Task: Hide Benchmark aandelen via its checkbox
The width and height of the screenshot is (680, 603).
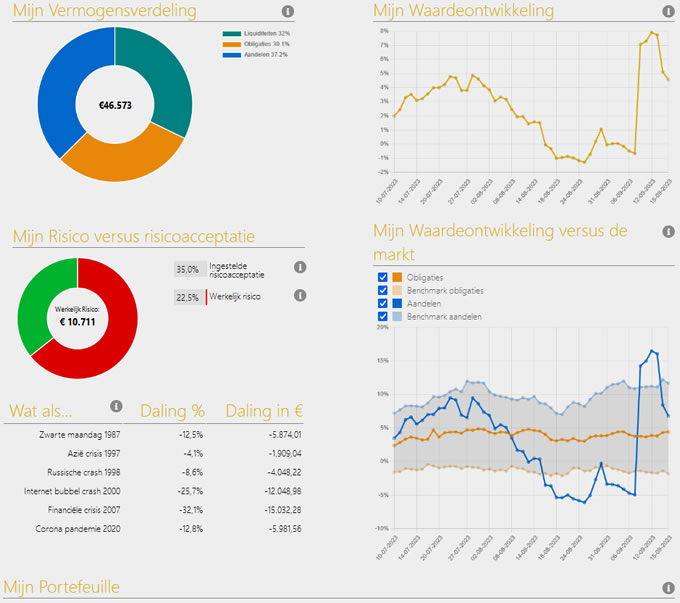Action: (381, 317)
